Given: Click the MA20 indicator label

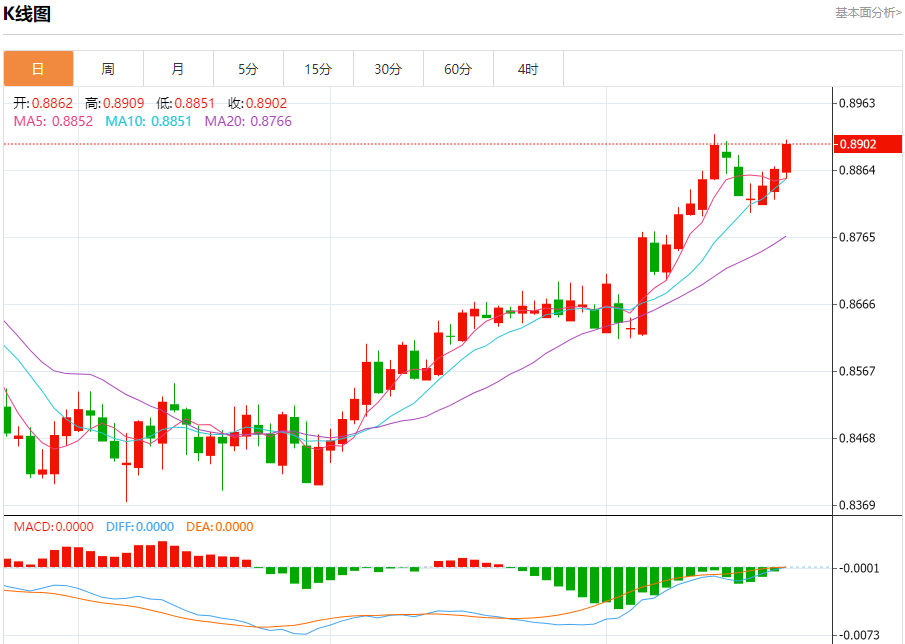Looking at the screenshot, I should click(x=248, y=121).
